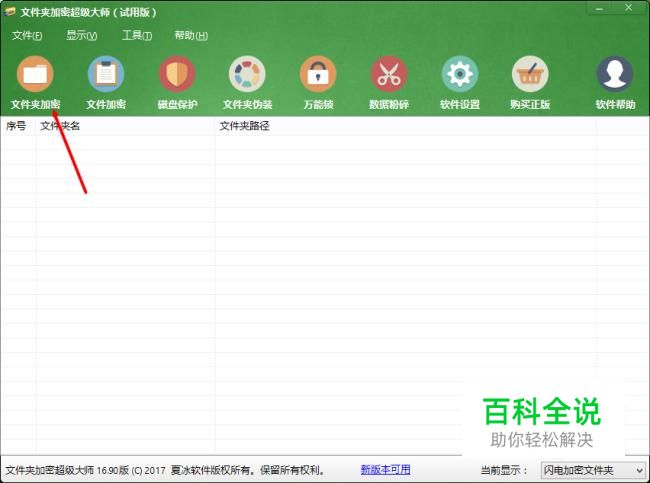Open the 显示(V) menu

pyautogui.click(x=82, y=36)
